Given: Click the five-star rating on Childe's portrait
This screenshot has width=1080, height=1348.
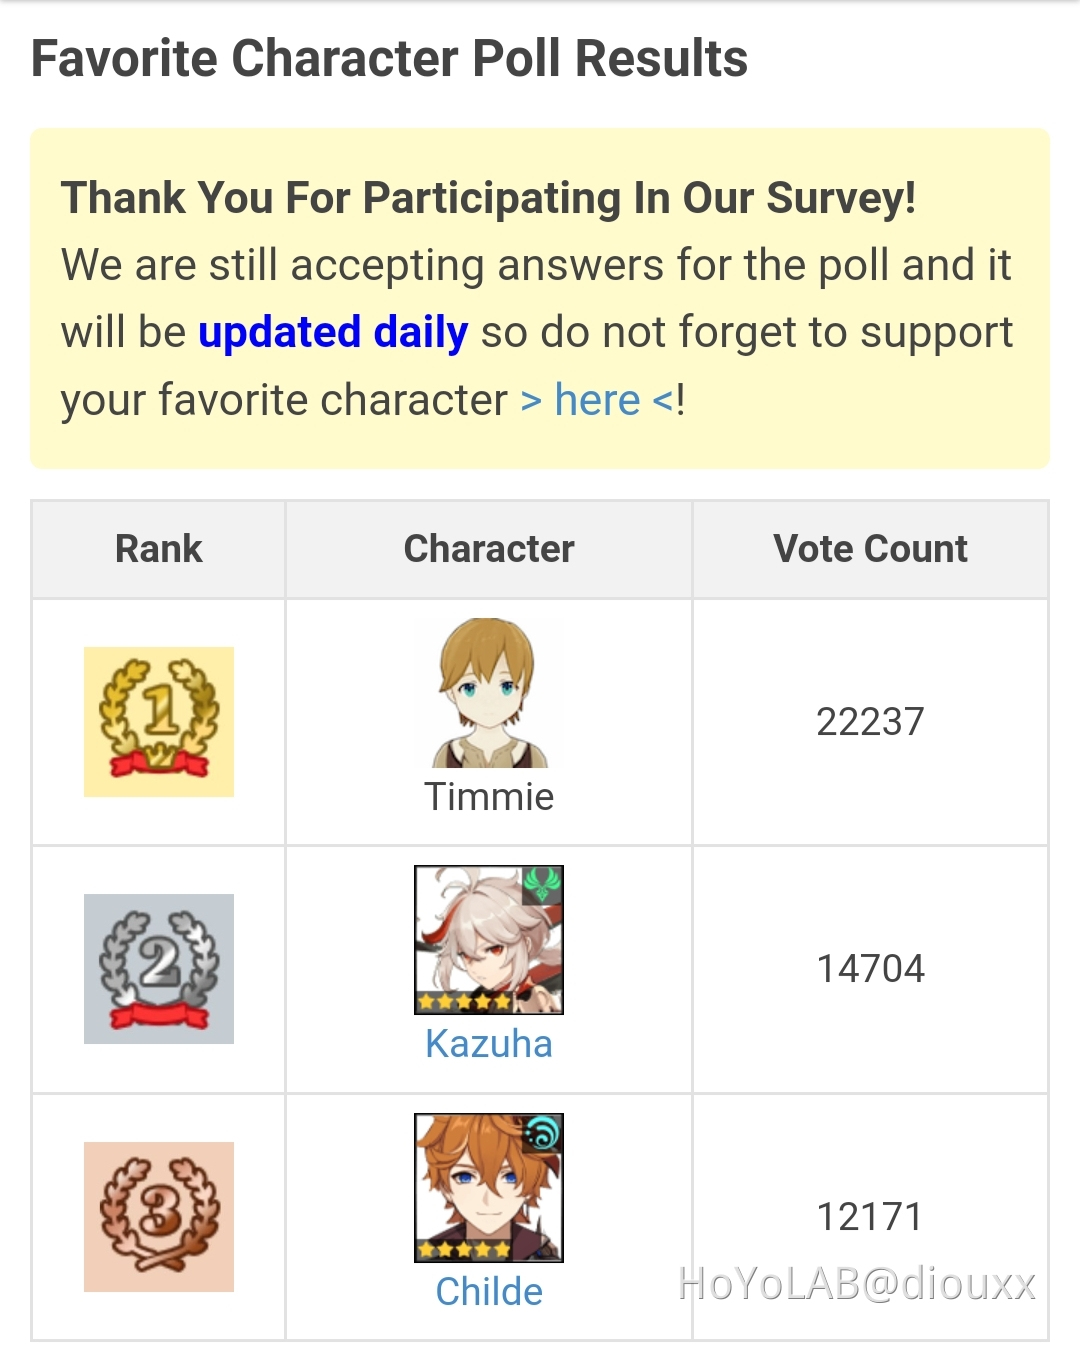Looking at the screenshot, I should [463, 1249].
